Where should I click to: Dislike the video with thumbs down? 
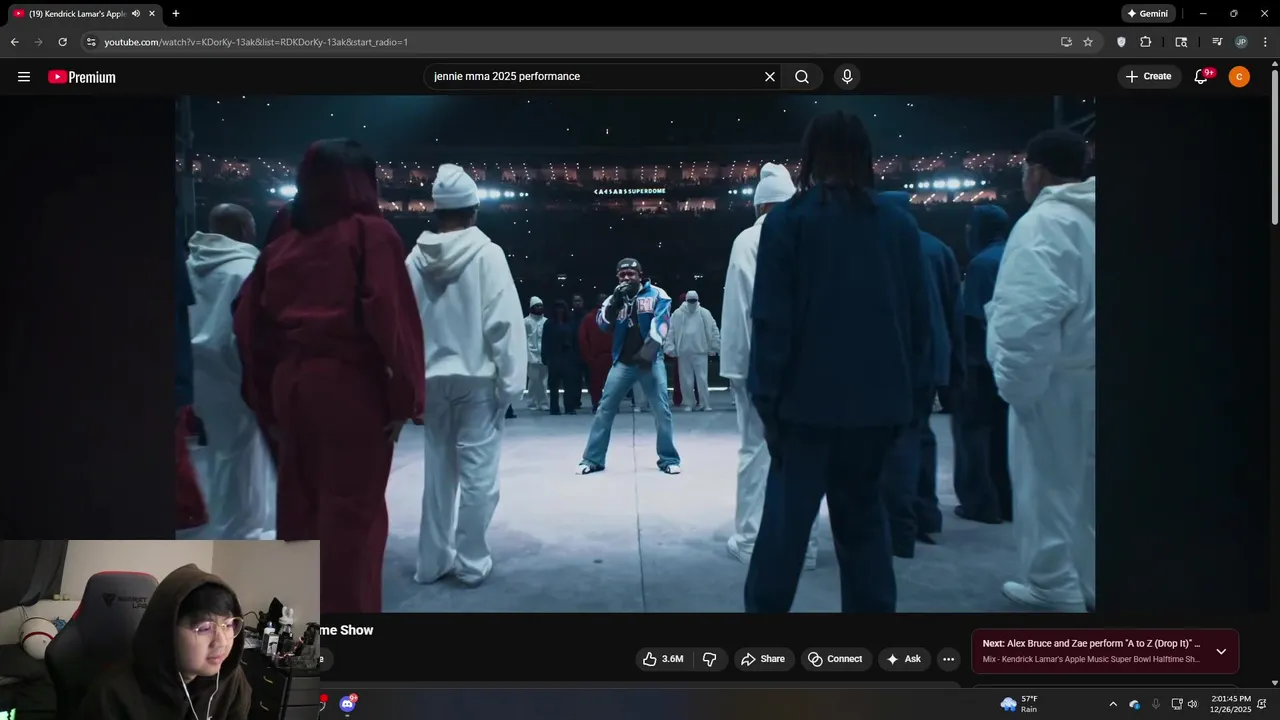tap(710, 659)
